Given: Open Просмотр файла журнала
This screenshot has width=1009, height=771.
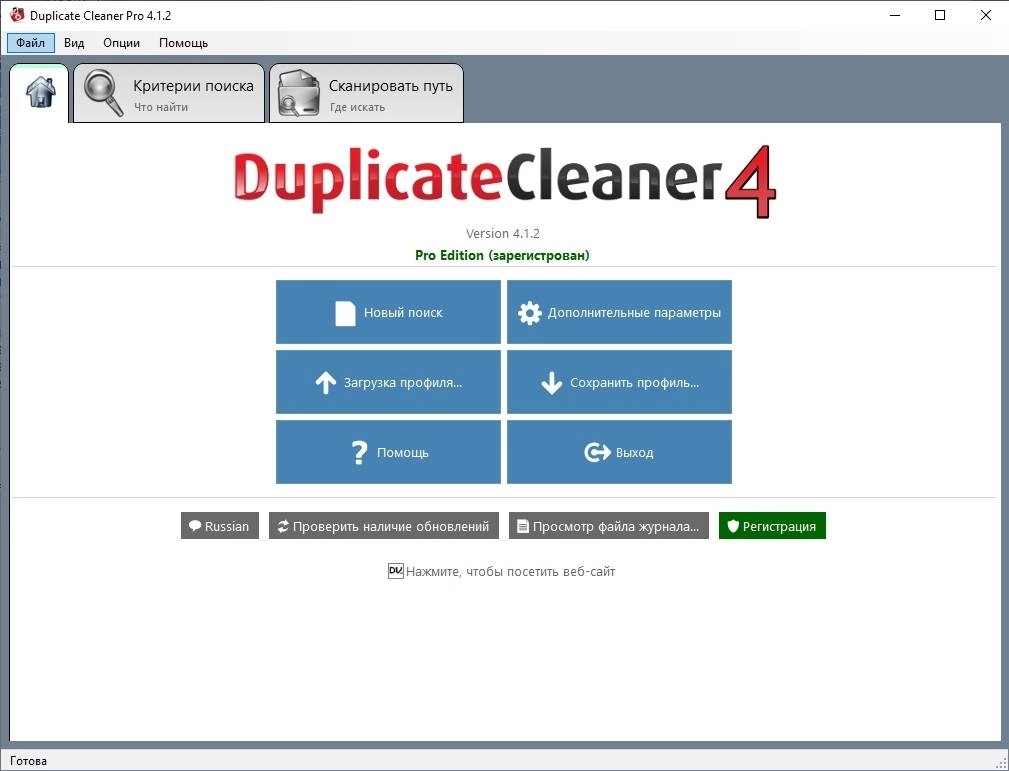Looking at the screenshot, I should [x=609, y=526].
